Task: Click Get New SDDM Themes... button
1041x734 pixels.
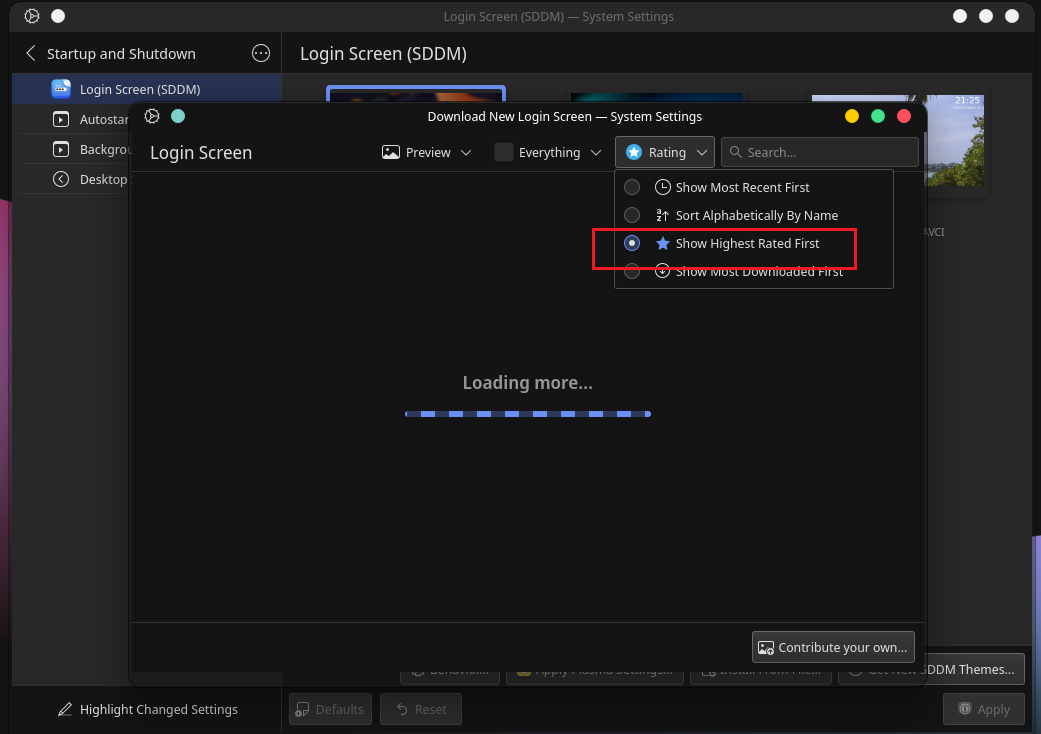Action: (x=975, y=670)
